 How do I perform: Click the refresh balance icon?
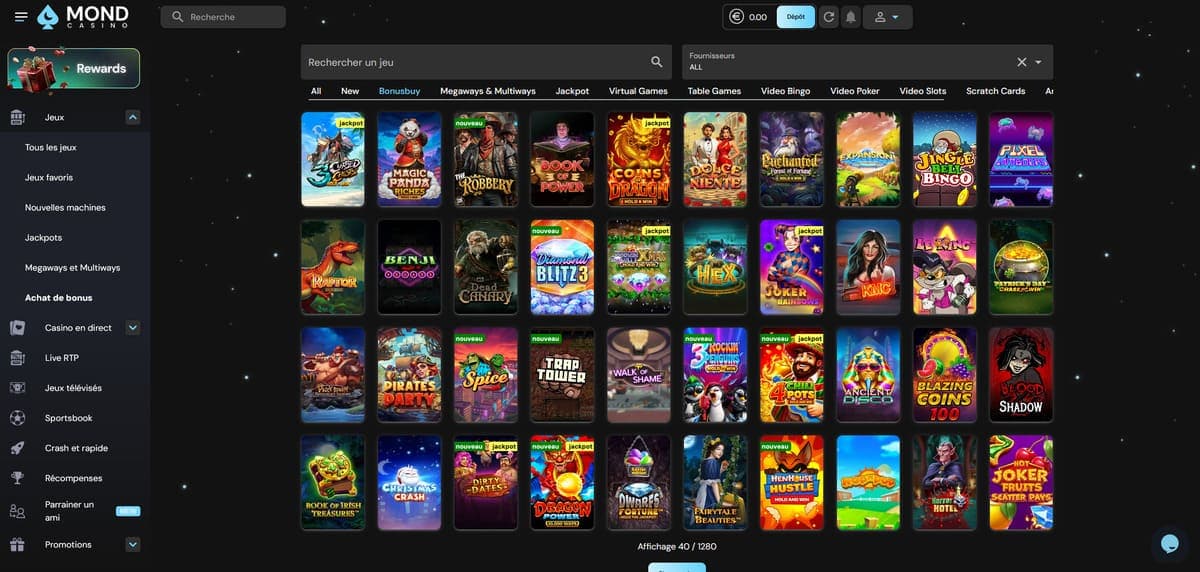(828, 17)
